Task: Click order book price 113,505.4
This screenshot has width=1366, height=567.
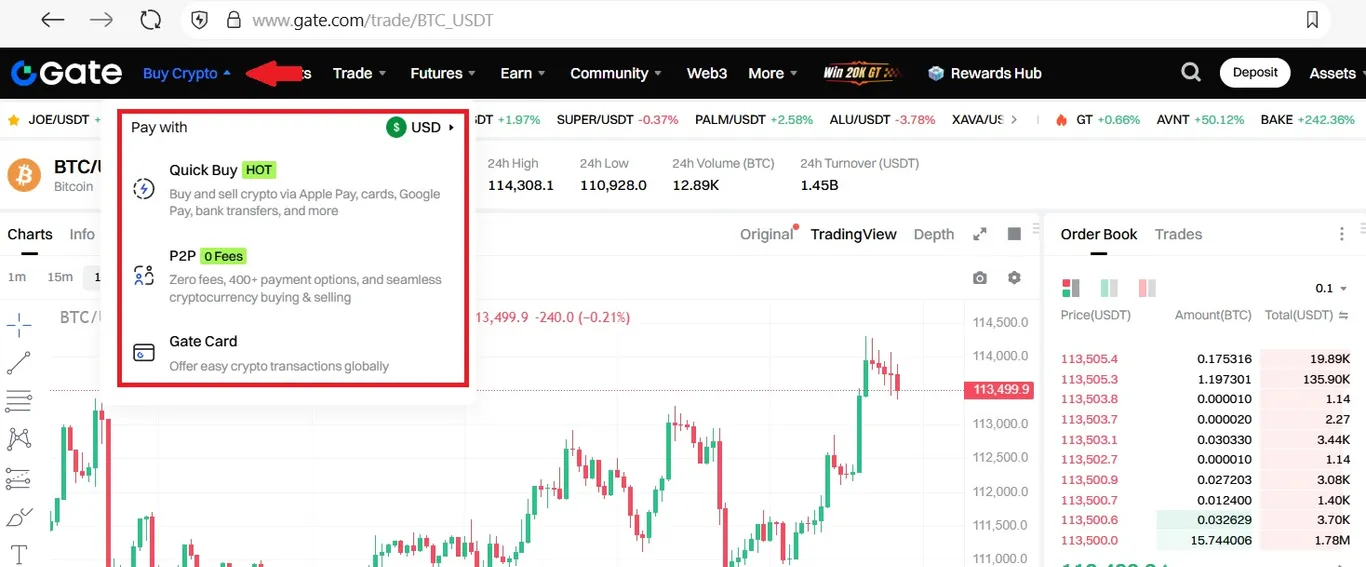Action: tap(1089, 359)
